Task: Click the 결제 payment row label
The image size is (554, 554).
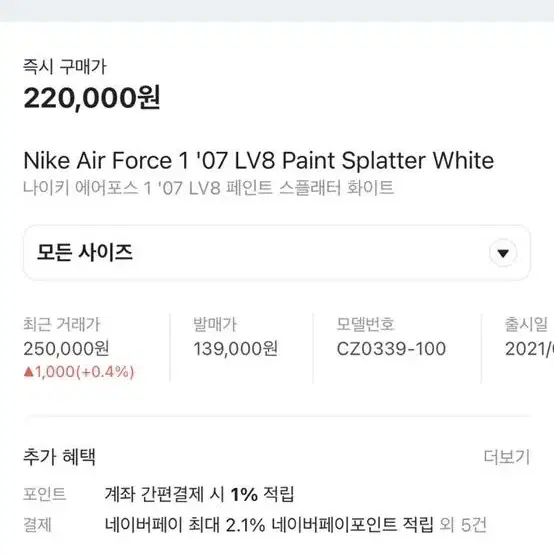Action: click(37, 525)
